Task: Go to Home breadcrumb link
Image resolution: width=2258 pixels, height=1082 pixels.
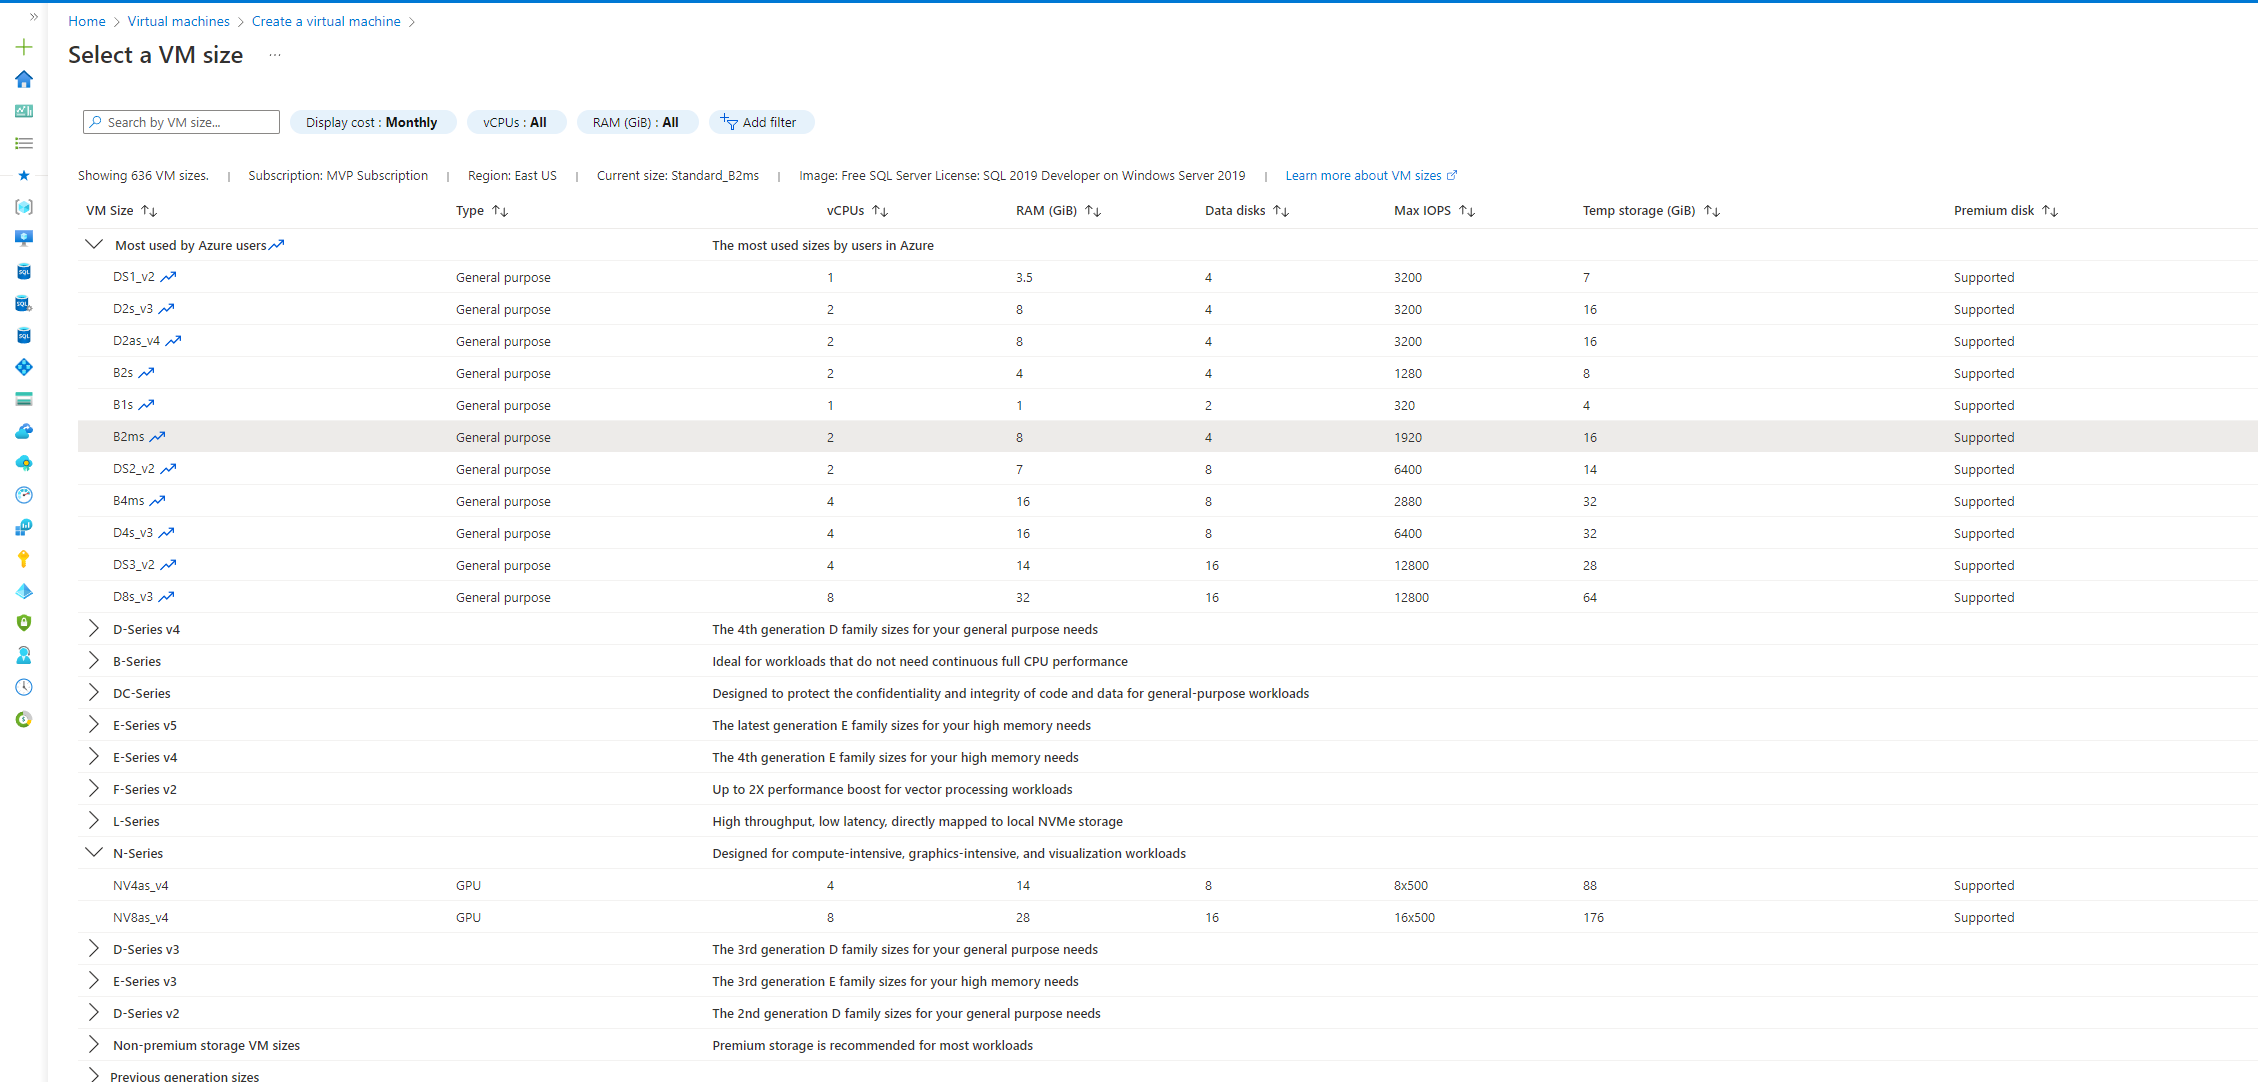Action: coord(87,21)
